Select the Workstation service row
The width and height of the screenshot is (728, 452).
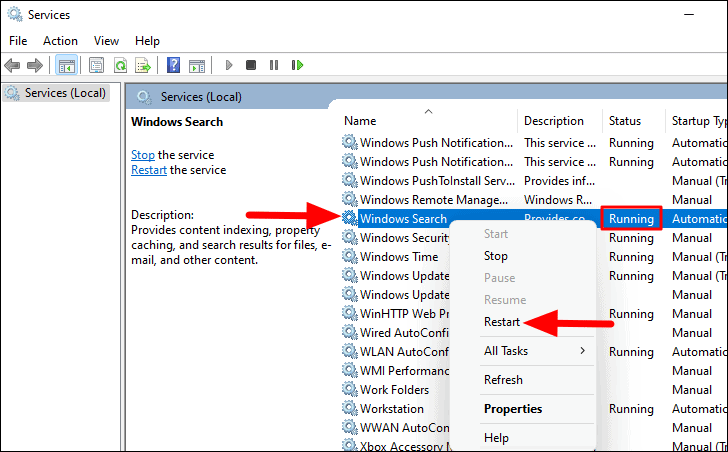[391, 409]
